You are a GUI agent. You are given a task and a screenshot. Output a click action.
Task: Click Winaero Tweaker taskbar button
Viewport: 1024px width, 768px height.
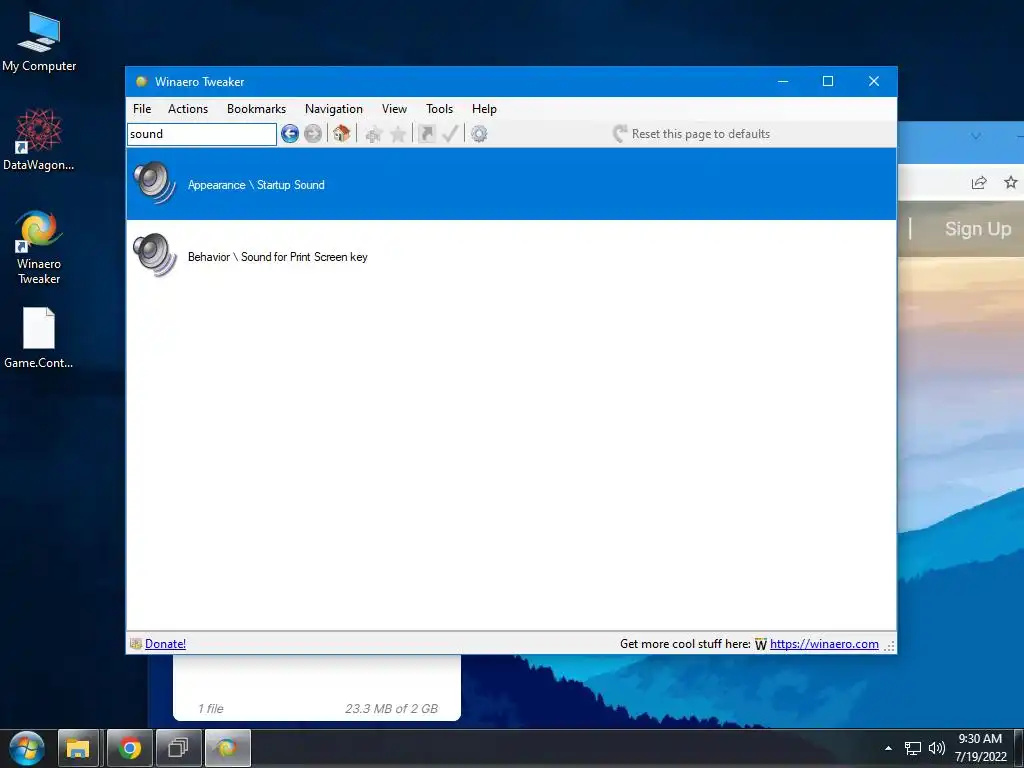228,748
